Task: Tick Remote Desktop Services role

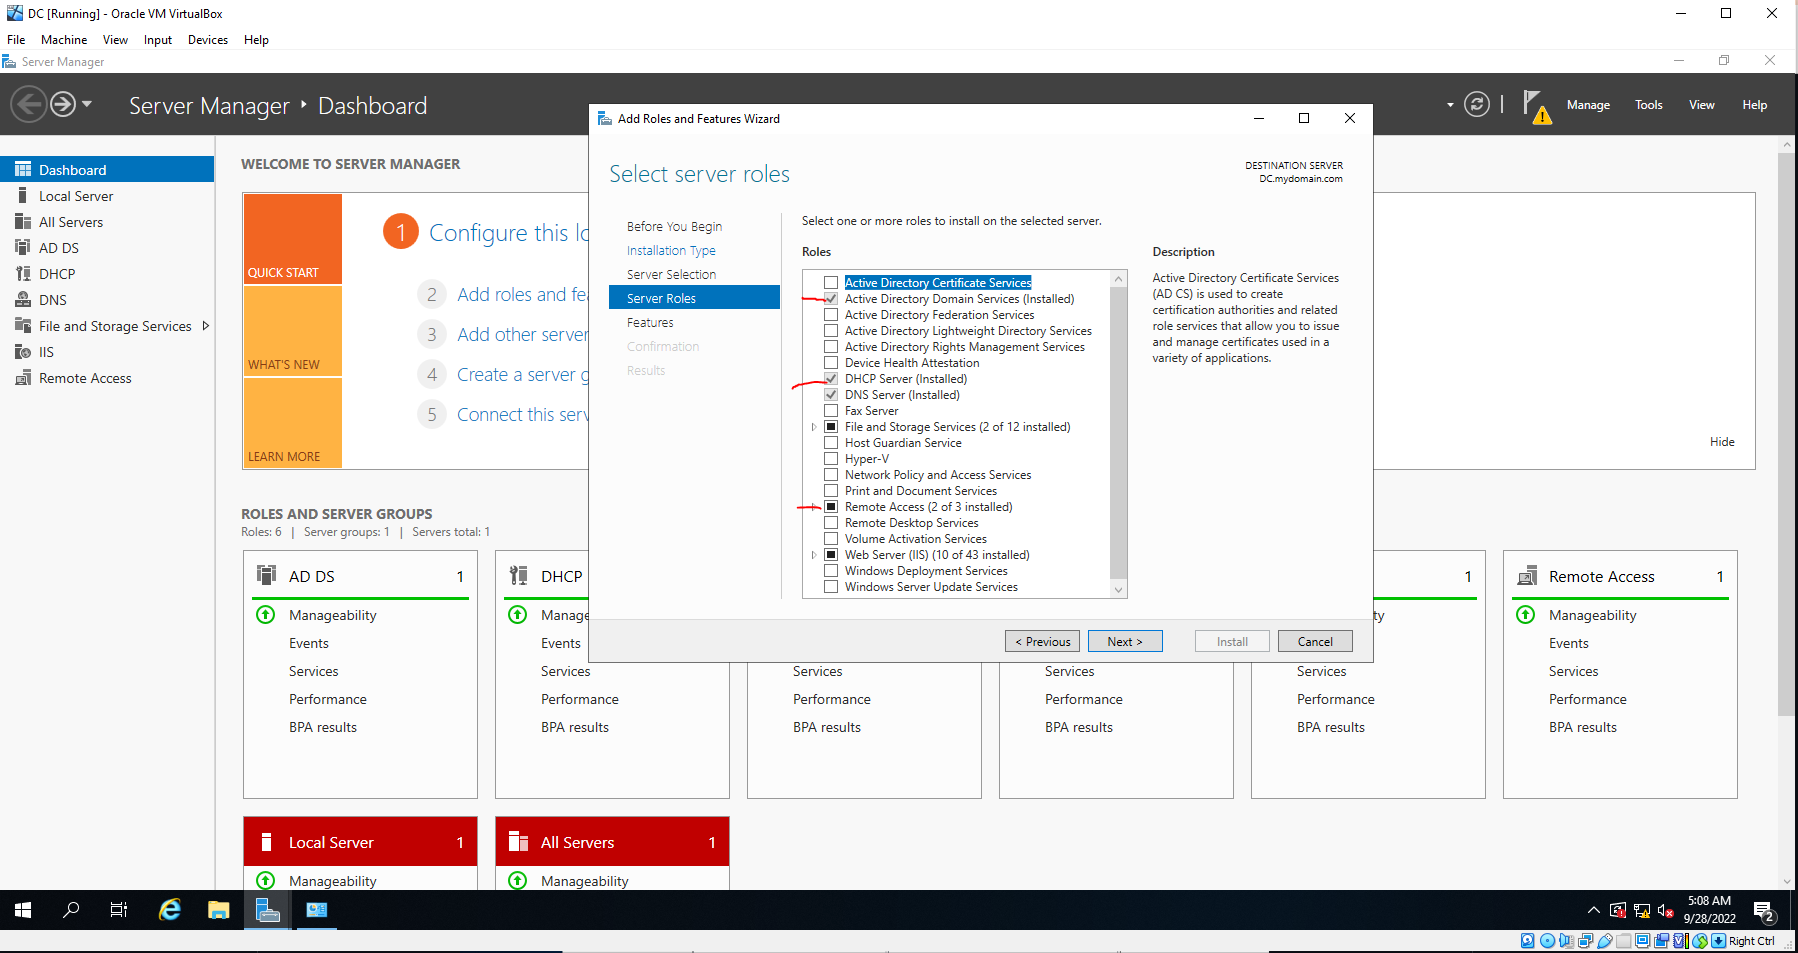Action: coord(831,523)
